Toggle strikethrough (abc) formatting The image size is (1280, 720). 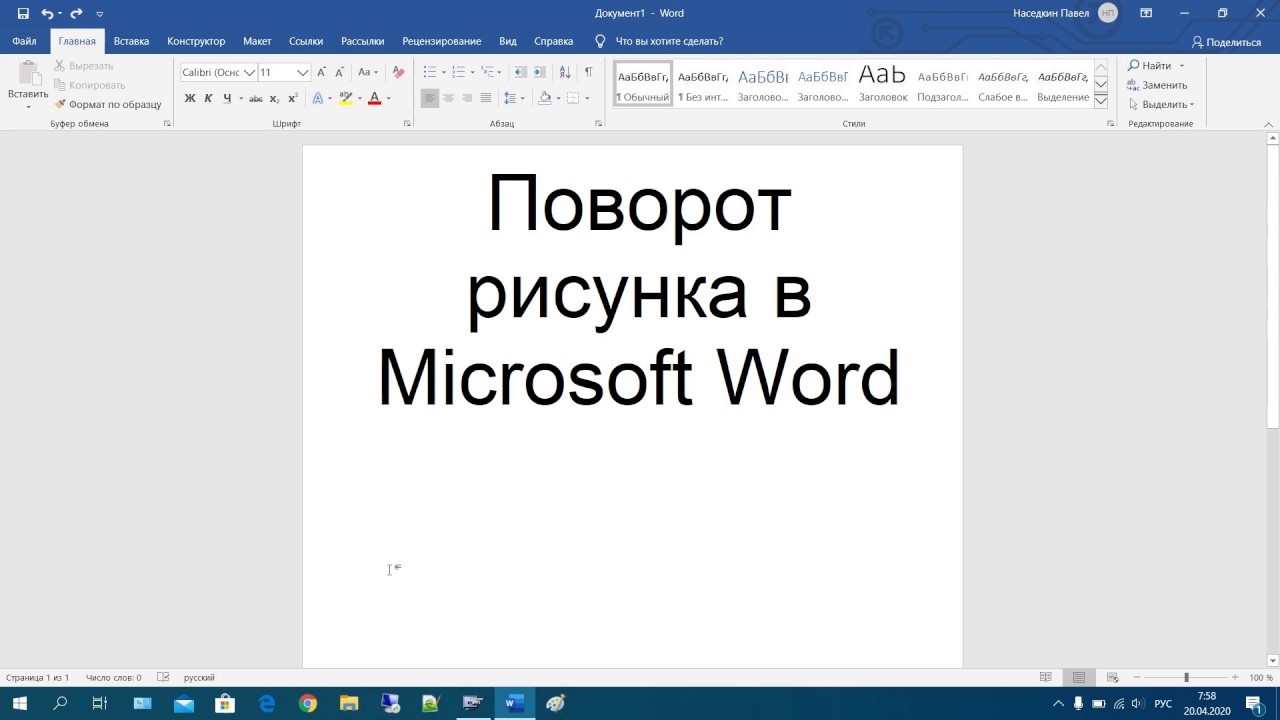click(x=256, y=98)
